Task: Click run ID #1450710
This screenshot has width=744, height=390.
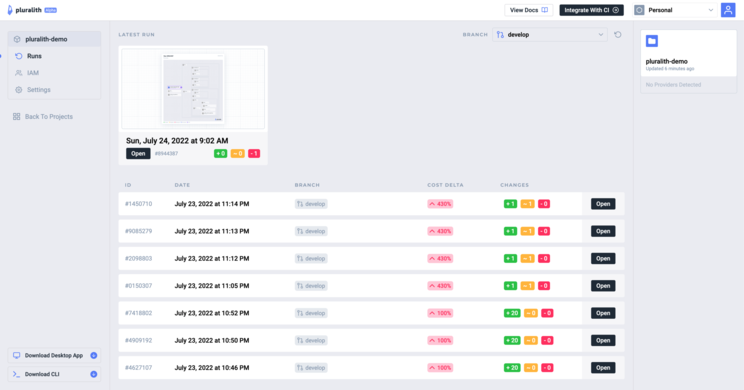Action: point(139,204)
